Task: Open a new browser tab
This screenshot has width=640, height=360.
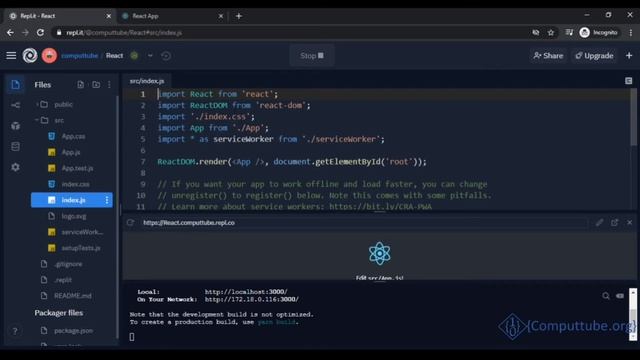Action: coord(239,16)
